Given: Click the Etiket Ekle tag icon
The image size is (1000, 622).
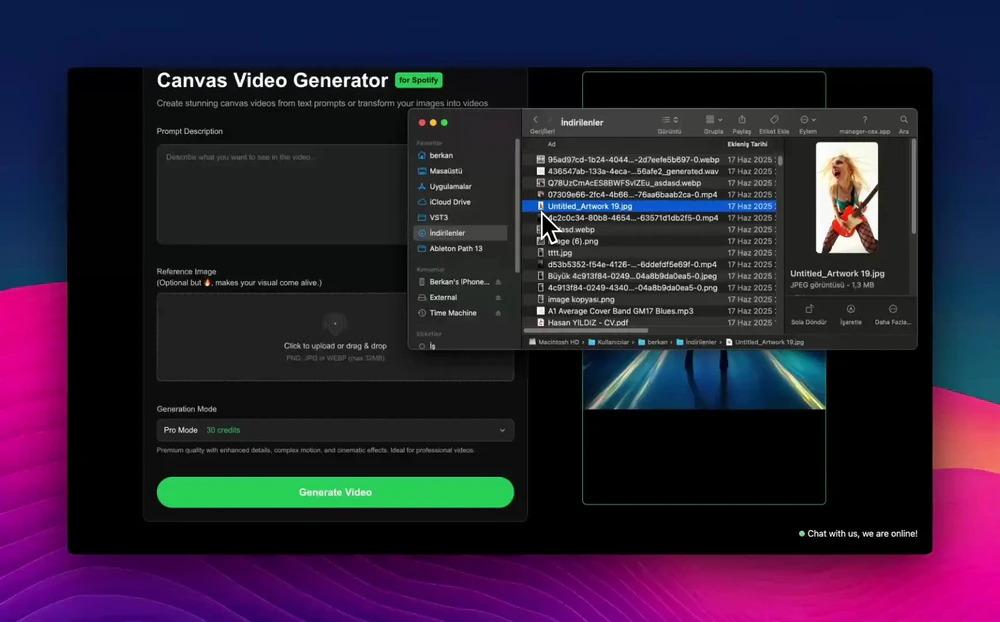Looking at the screenshot, I should 772,117.
